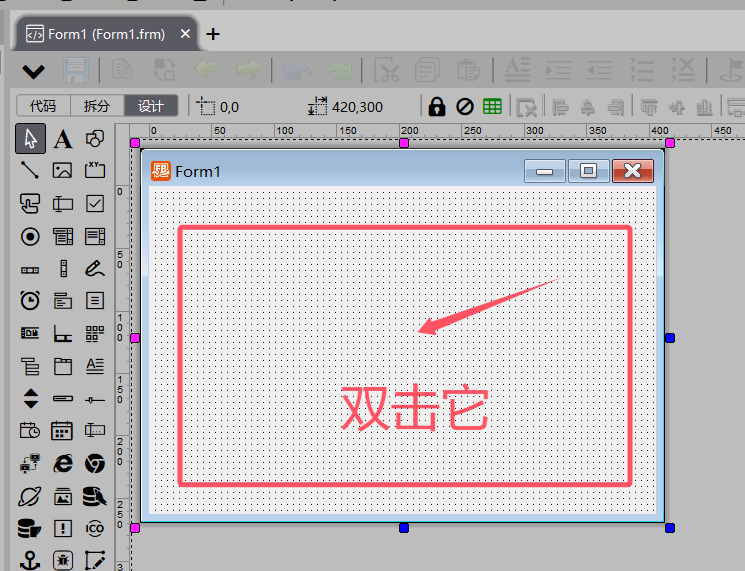Toggle the lock controls icon
The image size is (745, 571).
(437, 106)
